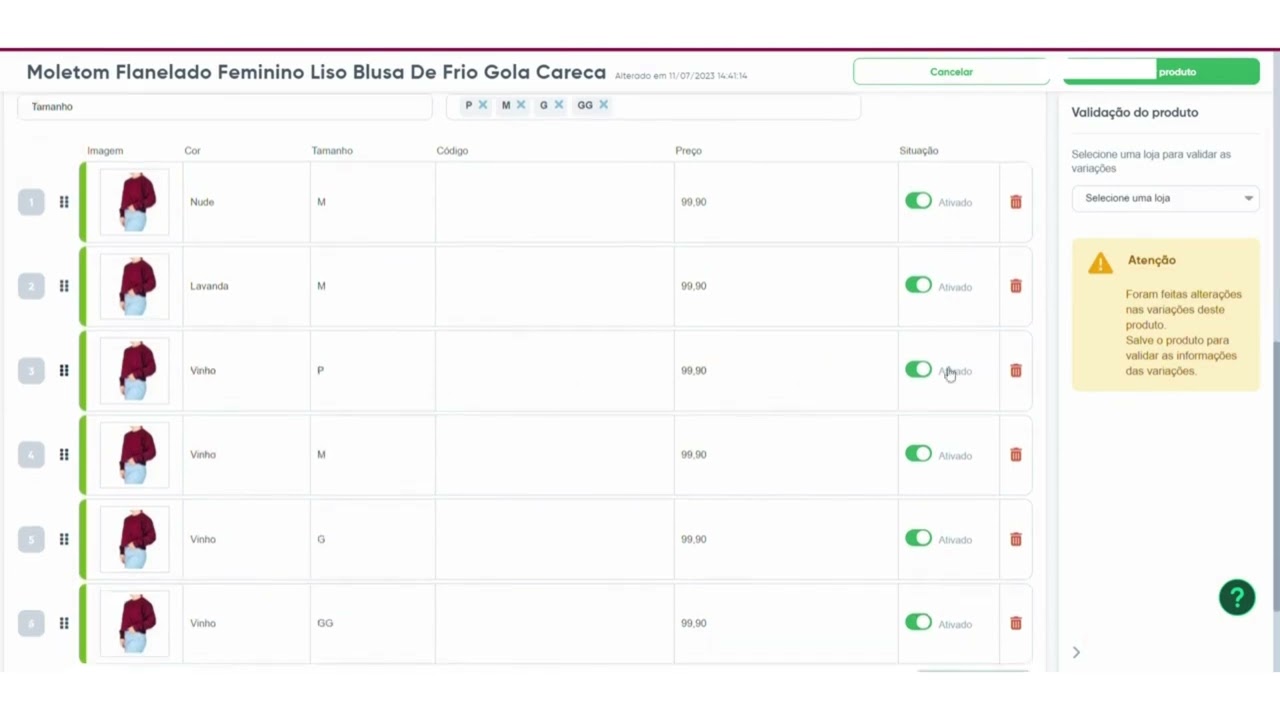Remove the GG size filter chip
The image size is (1280, 720).
tap(603, 104)
